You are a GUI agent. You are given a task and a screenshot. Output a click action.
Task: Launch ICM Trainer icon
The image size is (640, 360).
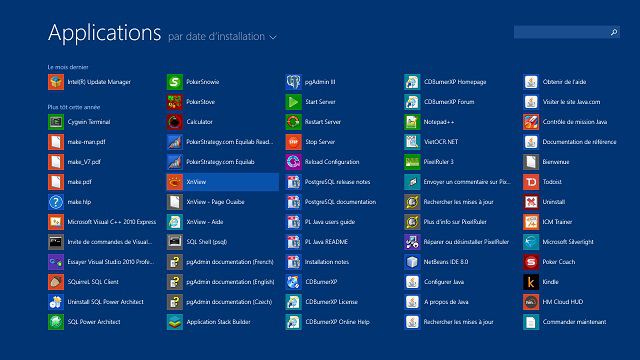click(531, 222)
